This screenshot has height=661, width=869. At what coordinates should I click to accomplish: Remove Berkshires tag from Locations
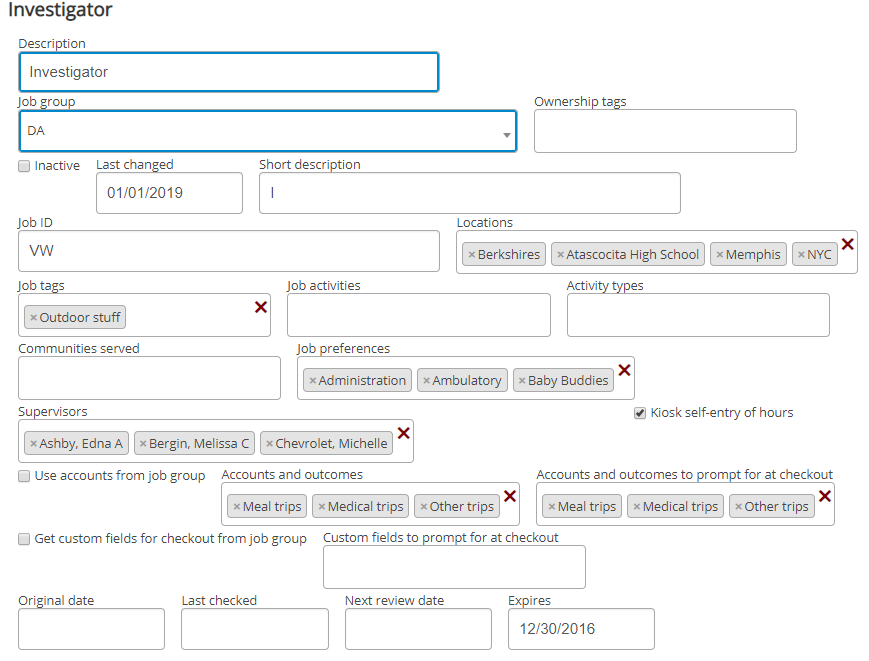[x=472, y=255]
